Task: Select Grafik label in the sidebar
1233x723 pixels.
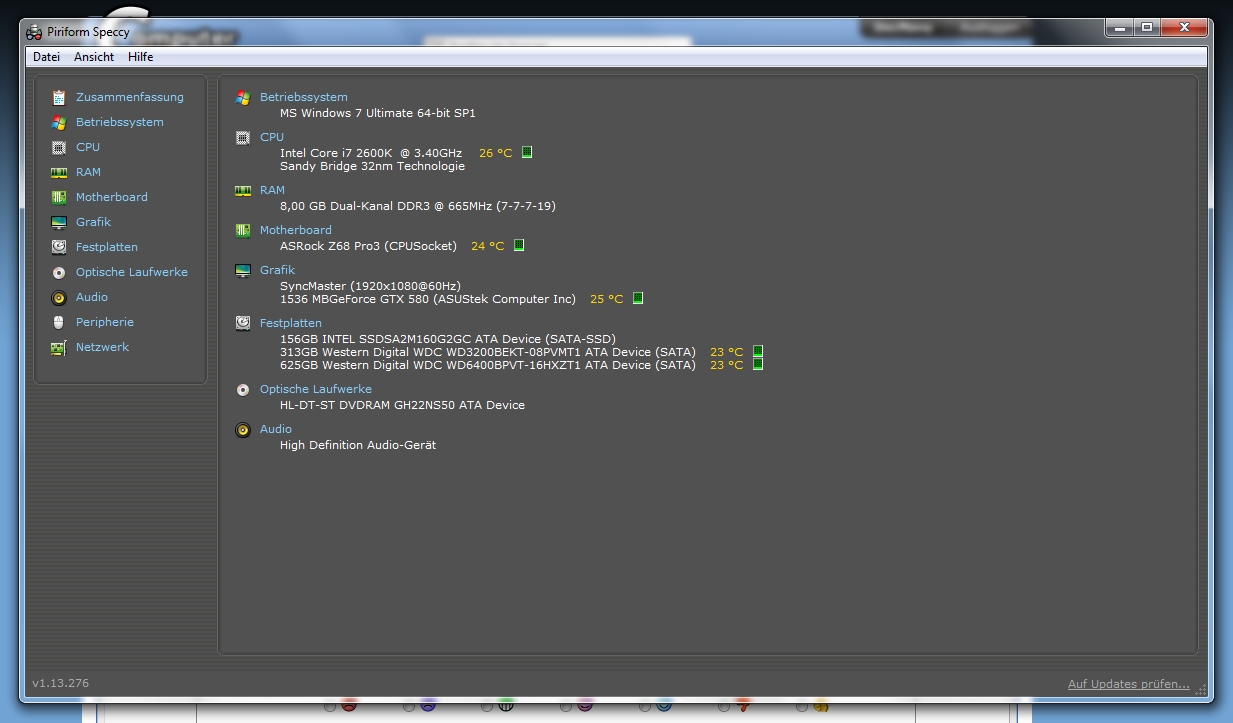Action: [x=94, y=222]
